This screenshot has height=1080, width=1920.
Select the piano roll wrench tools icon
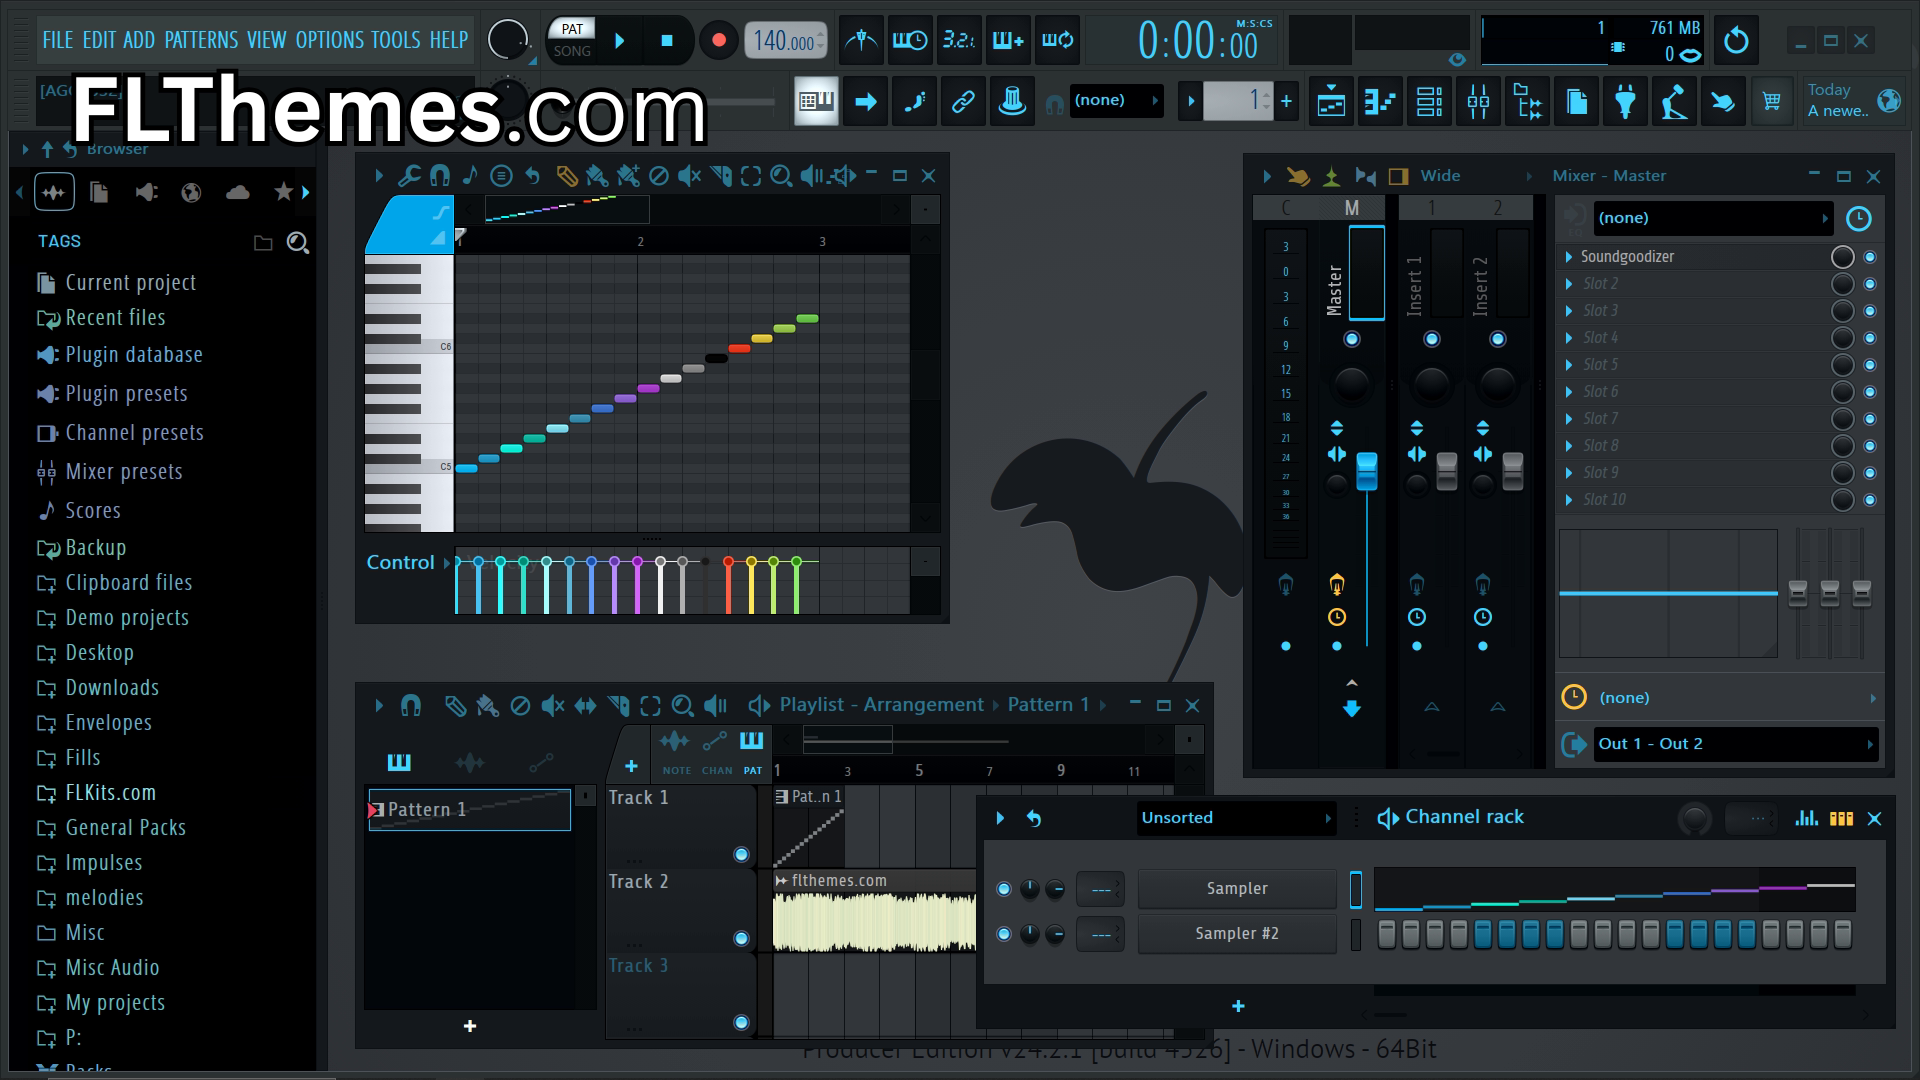(x=408, y=176)
